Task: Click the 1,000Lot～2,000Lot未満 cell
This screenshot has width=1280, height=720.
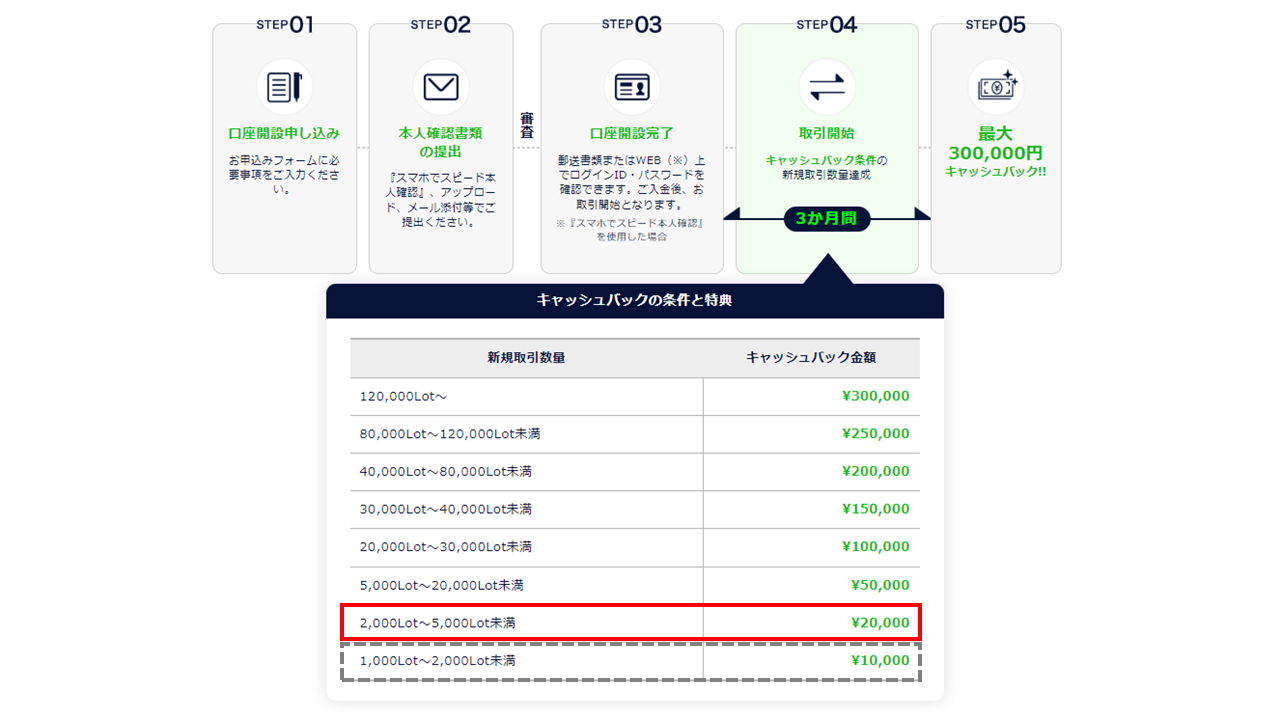Action: pyautogui.click(x=526, y=661)
